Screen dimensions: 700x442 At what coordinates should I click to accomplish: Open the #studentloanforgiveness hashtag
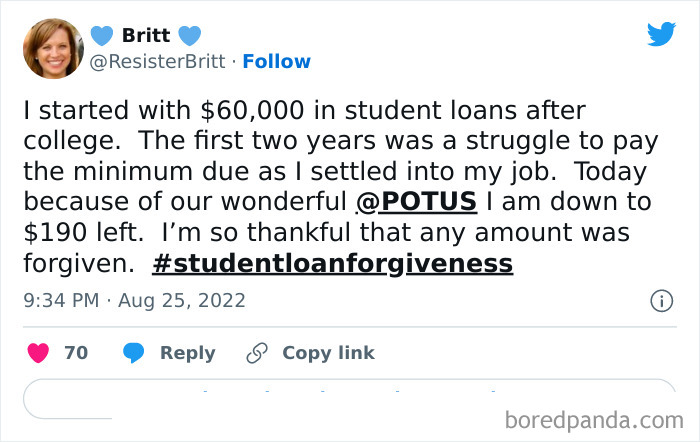click(x=333, y=264)
